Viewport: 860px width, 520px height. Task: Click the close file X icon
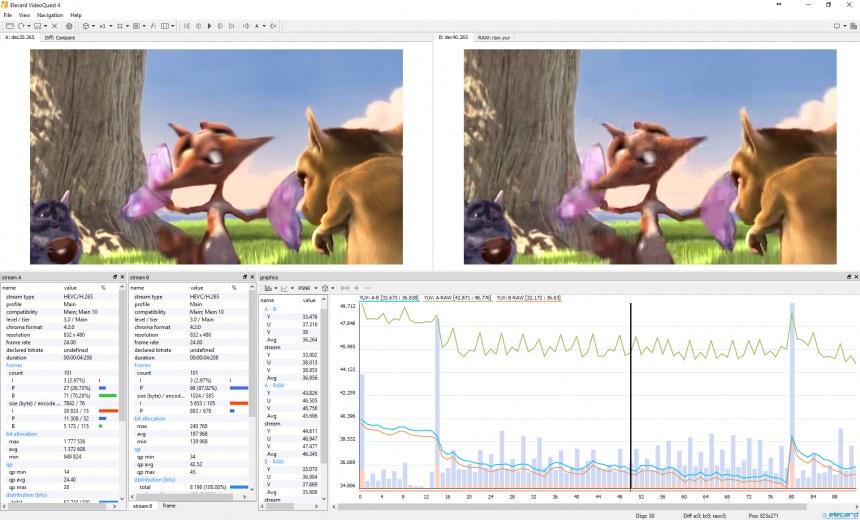tap(55, 26)
